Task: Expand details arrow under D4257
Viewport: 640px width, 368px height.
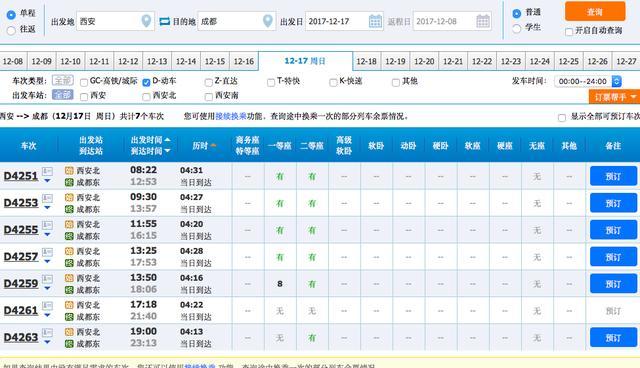Action: click(47, 262)
